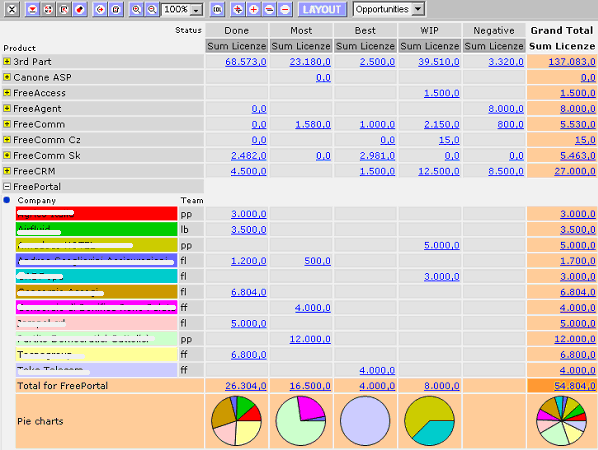Expand the FreeComm product row

click(x=7, y=124)
